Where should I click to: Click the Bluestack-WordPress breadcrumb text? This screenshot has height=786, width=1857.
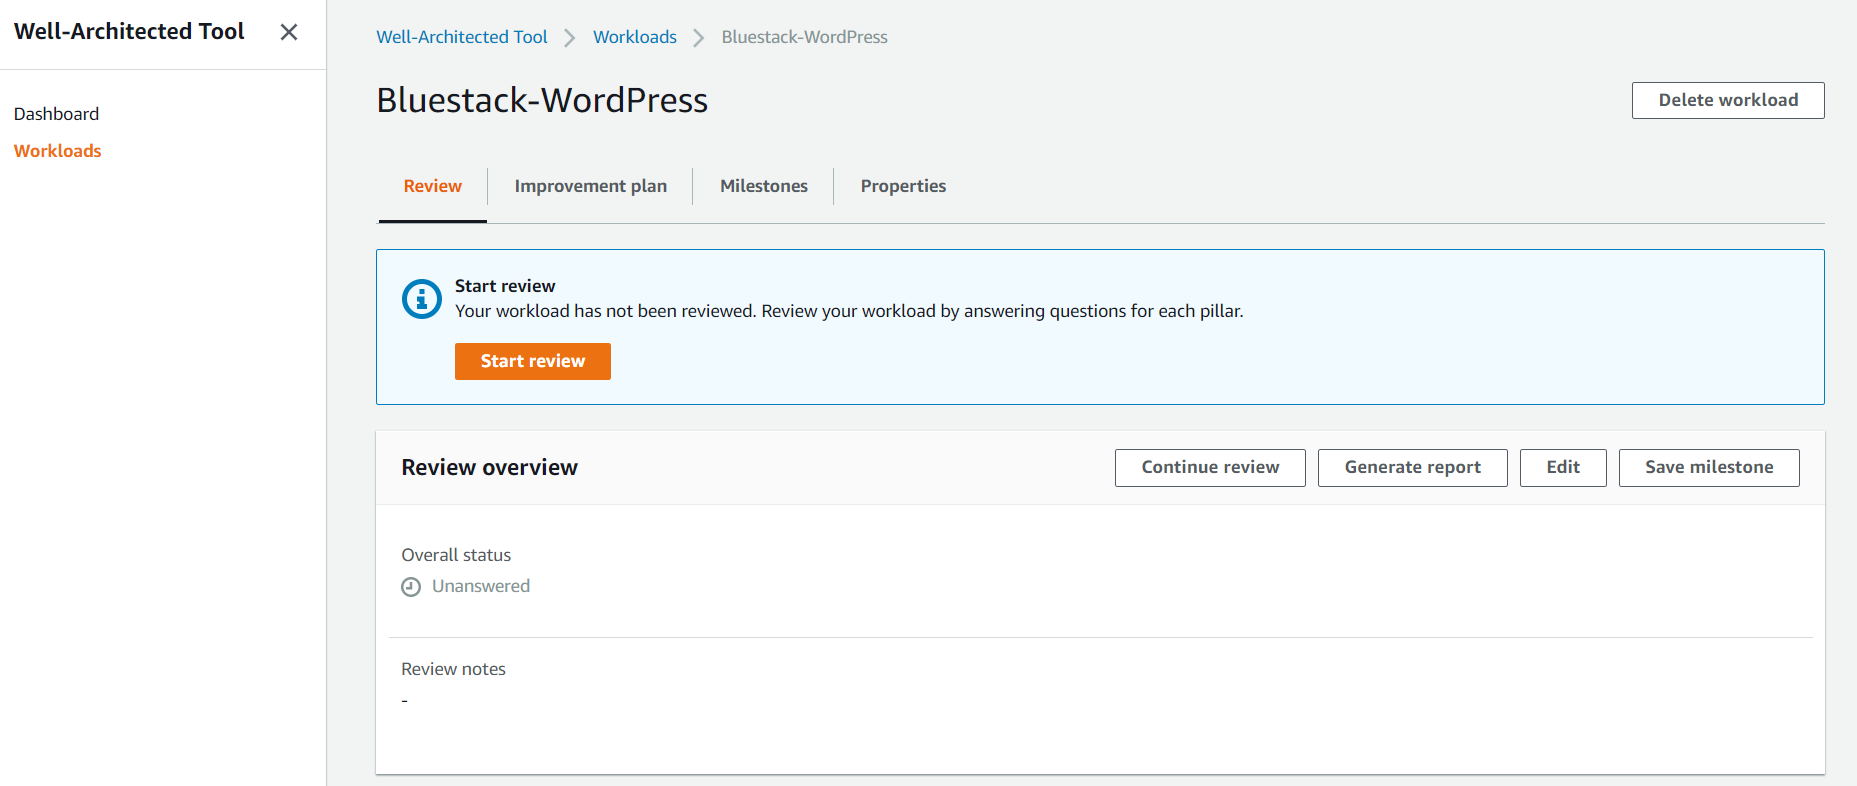(805, 37)
